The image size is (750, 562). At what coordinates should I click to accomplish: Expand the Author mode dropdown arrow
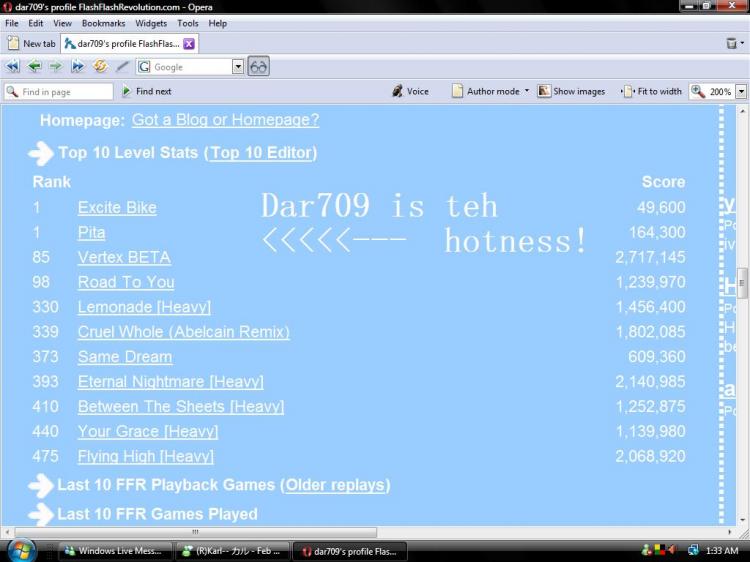point(527,91)
